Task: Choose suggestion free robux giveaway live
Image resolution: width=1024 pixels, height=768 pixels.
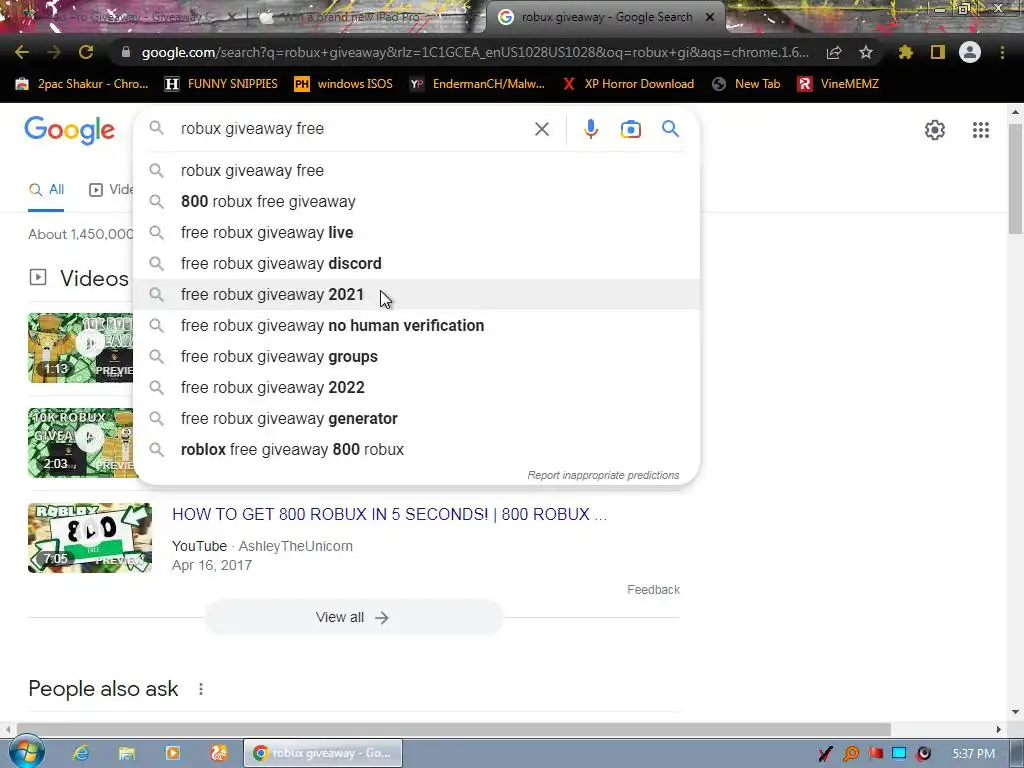Action: pos(417,232)
